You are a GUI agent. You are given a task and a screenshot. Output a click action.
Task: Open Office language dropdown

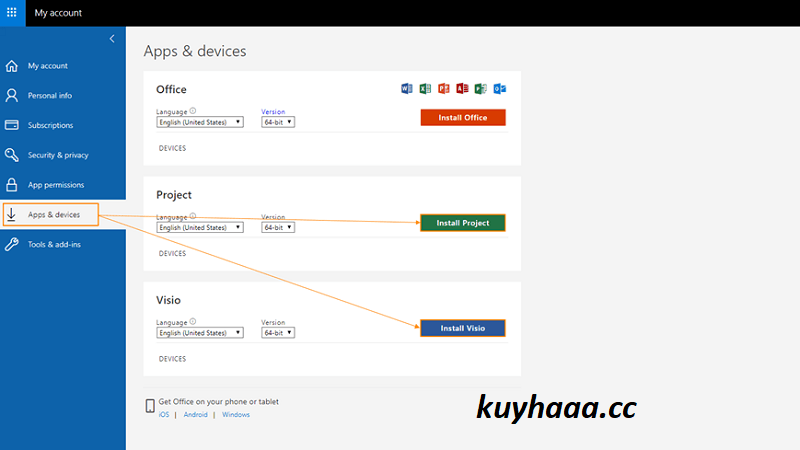pyautogui.click(x=200, y=122)
